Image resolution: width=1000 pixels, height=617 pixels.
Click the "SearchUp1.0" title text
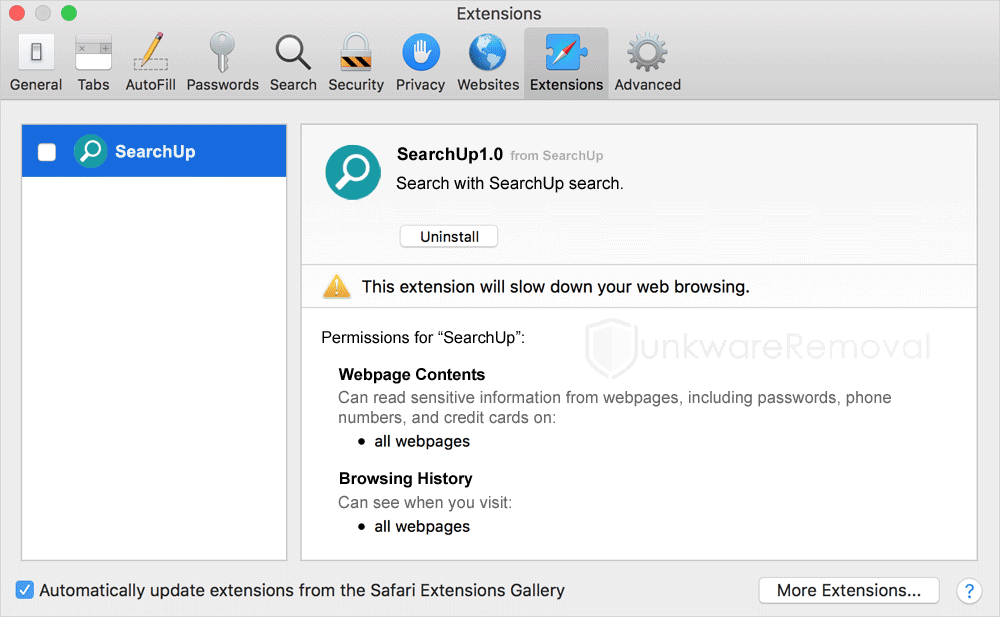[450, 154]
